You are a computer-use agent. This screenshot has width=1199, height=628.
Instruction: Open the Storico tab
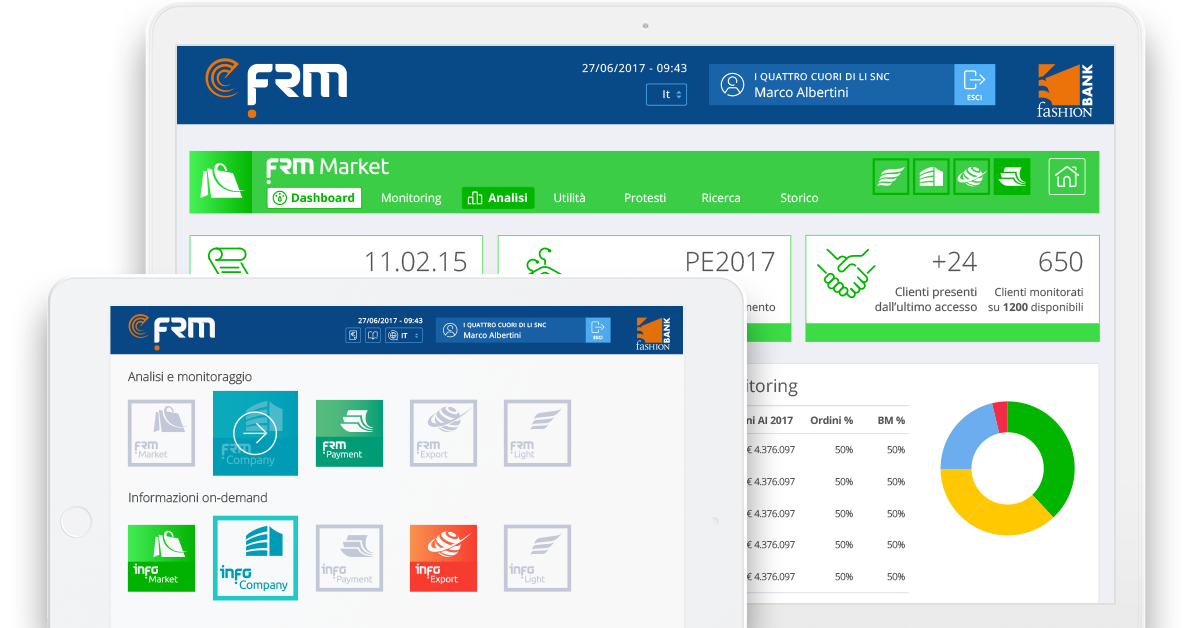click(x=799, y=198)
